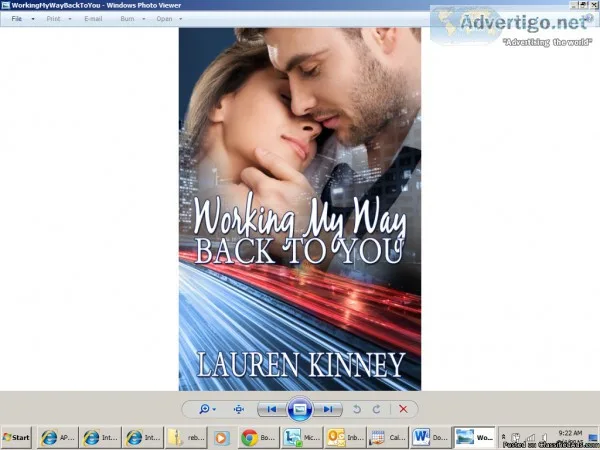Expand the File menu dropdown arrow
Viewport: 600px width, 450px height.
[33, 19]
